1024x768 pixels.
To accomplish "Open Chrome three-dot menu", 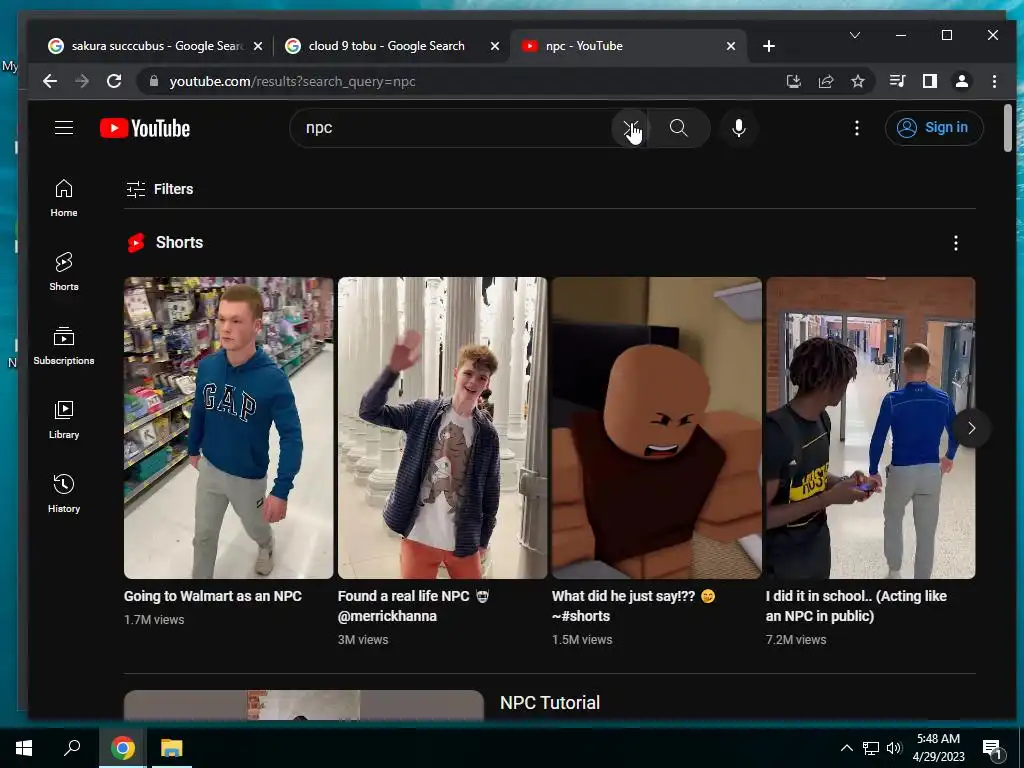I will [x=994, y=82].
